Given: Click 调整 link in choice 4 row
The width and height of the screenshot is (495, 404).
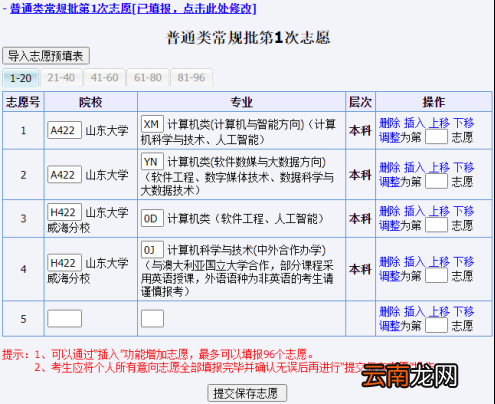Looking at the screenshot, I should click(390, 276).
